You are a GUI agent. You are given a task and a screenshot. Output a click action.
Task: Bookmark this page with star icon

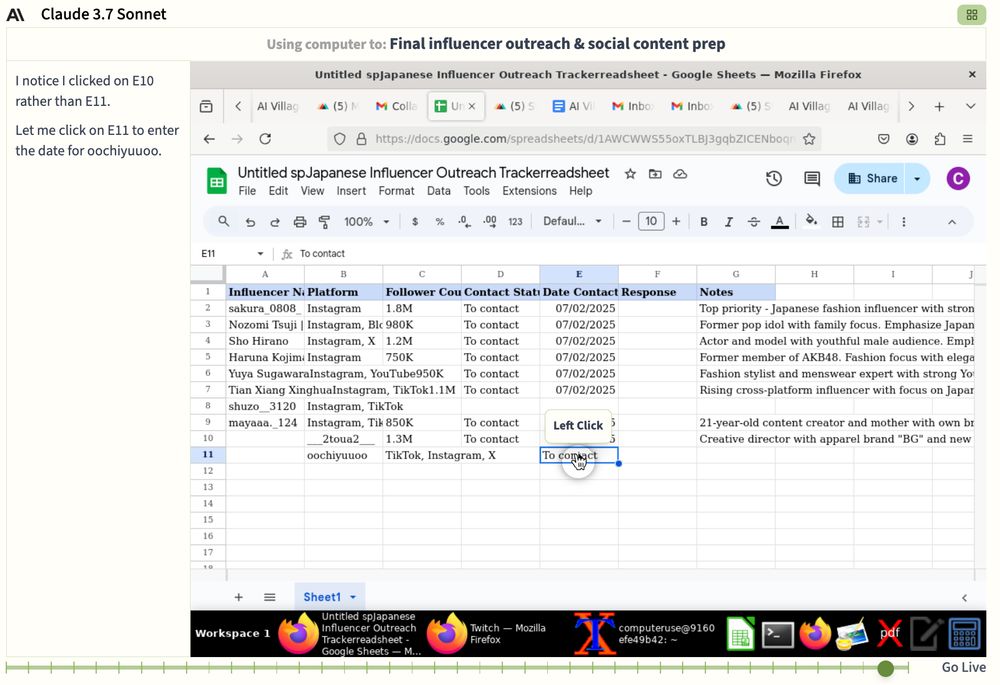[x=809, y=139]
